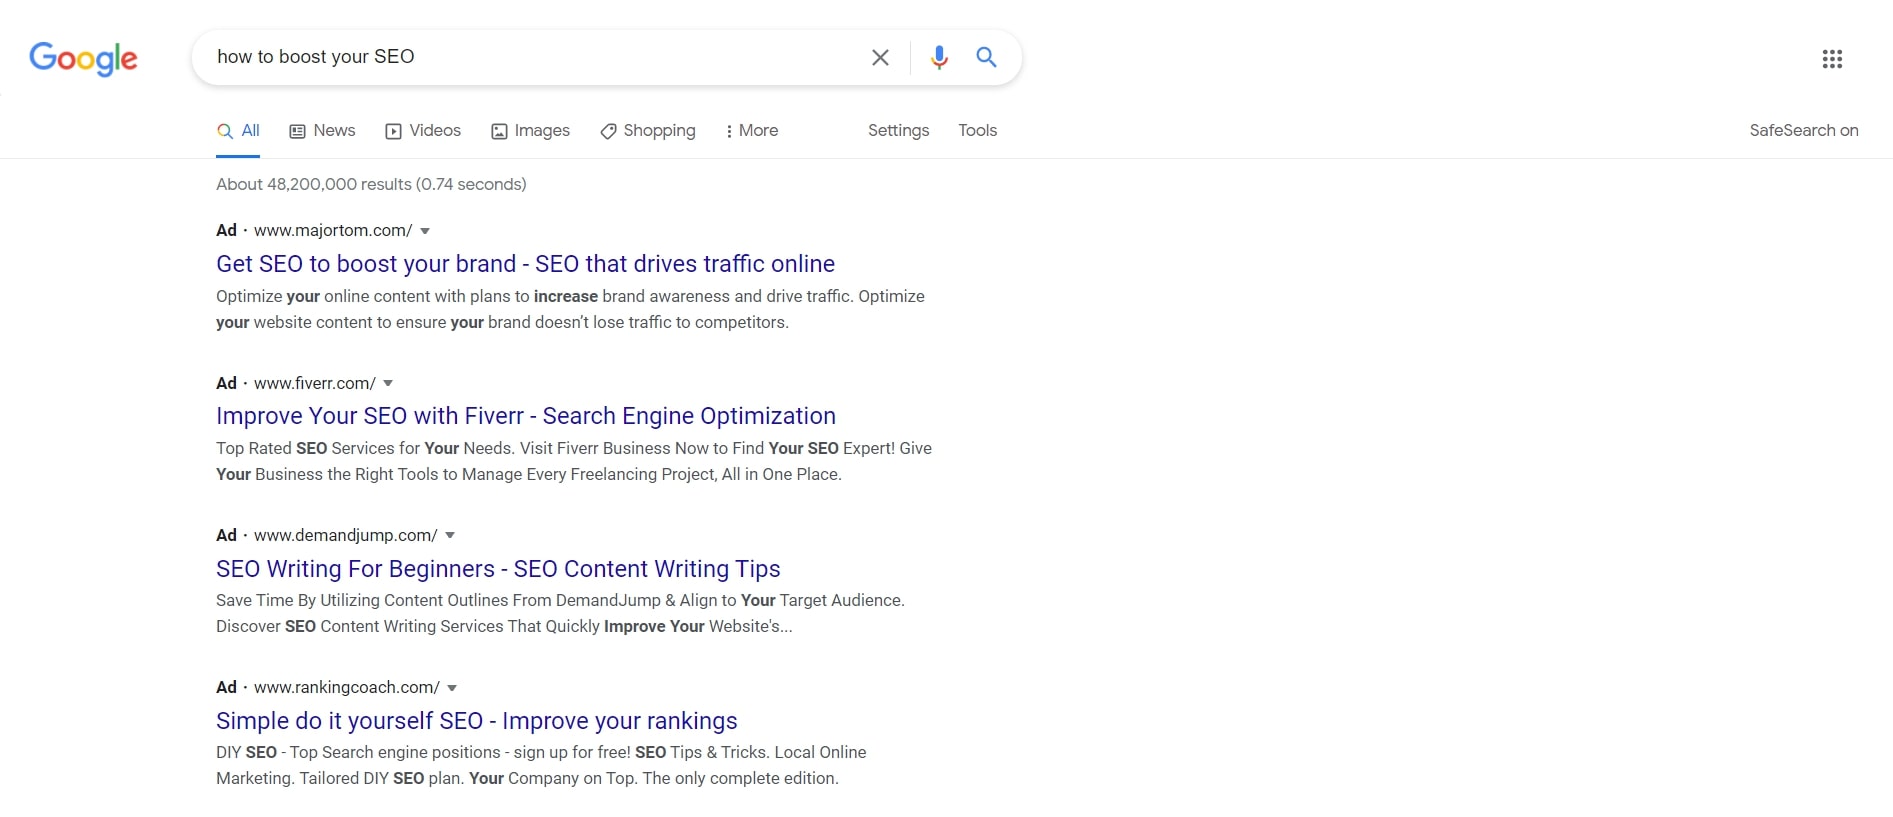The height and width of the screenshot is (817, 1893).
Task: Expand the dropdown arrow next to www.rankingcoach.com
Action: tap(452, 688)
